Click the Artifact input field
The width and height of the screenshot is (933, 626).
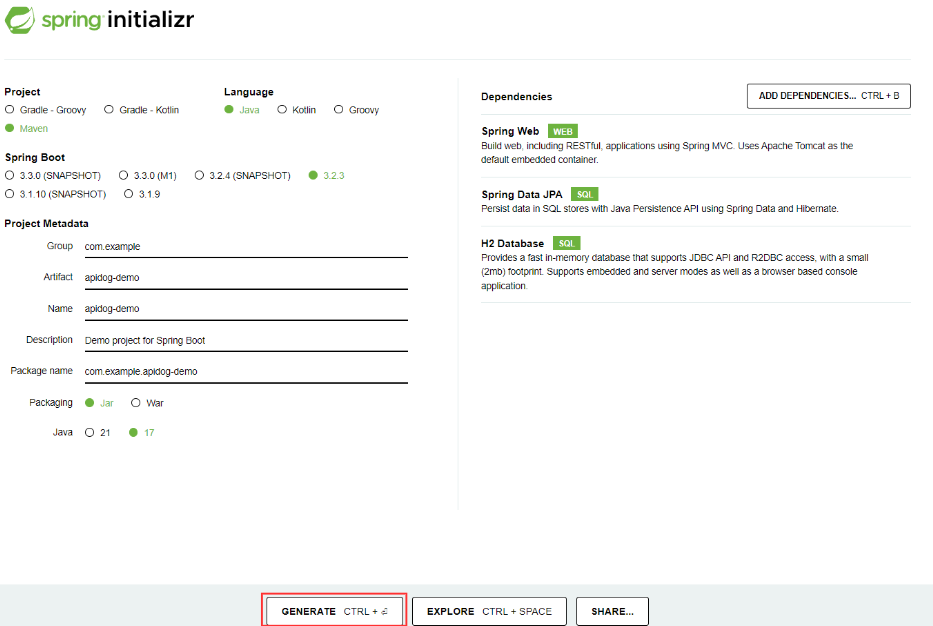click(246, 277)
